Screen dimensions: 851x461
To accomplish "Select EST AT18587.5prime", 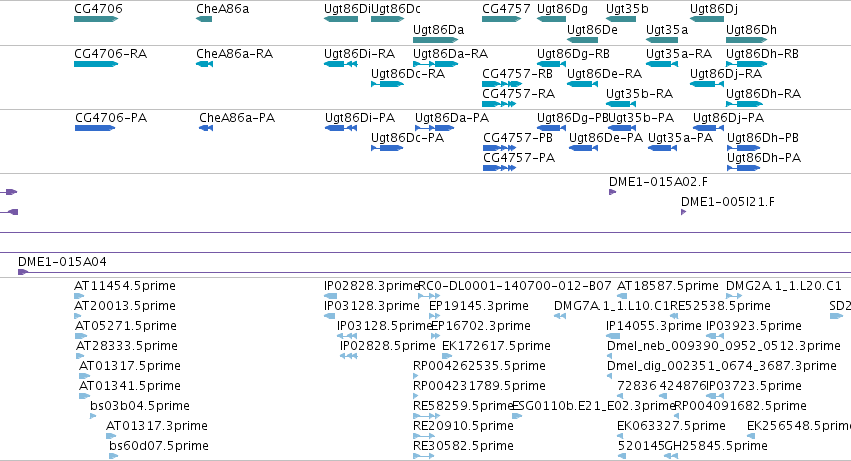I will point(622,296).
